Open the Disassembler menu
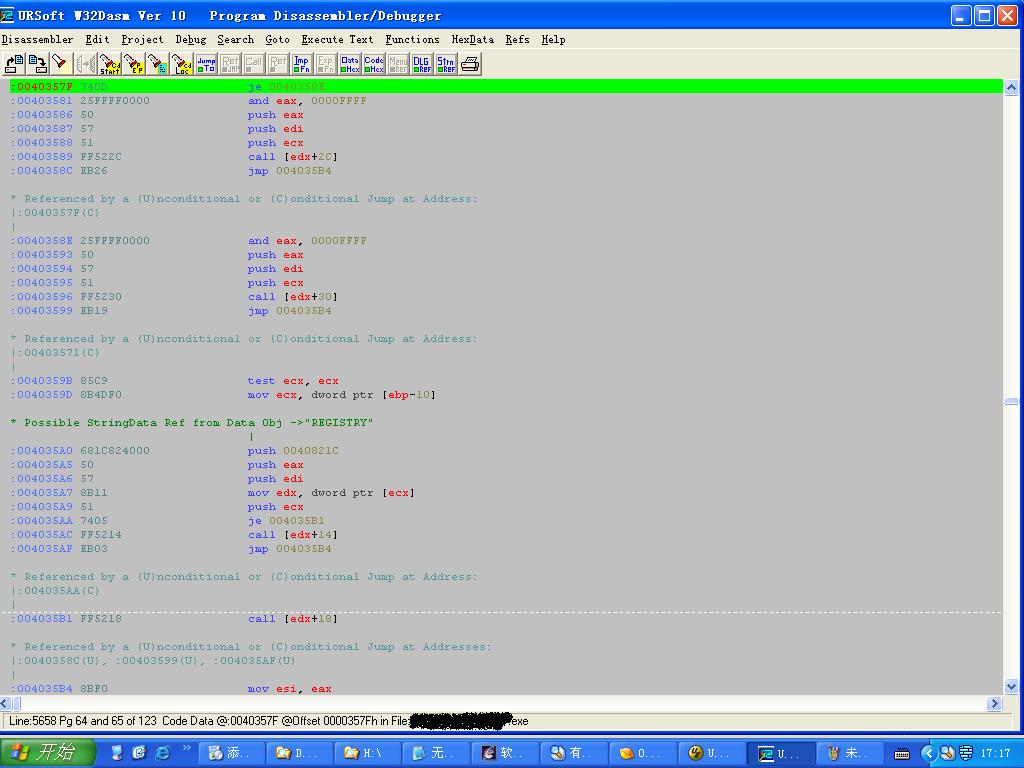Image resolution: width=1024 pixels, height=768 pixels. pyautogui.click(x=37, y=39)
